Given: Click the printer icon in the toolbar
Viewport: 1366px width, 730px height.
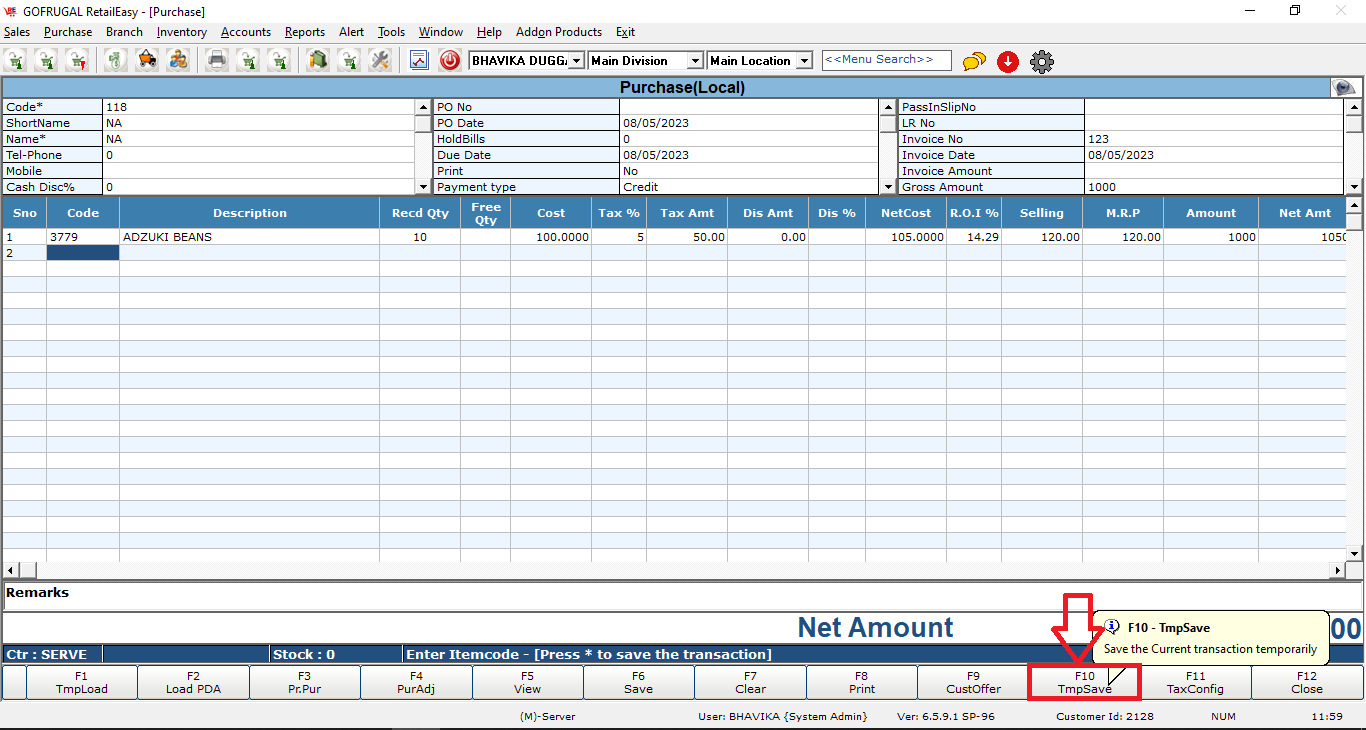Looking at the screenshot, I should (217, 60).
